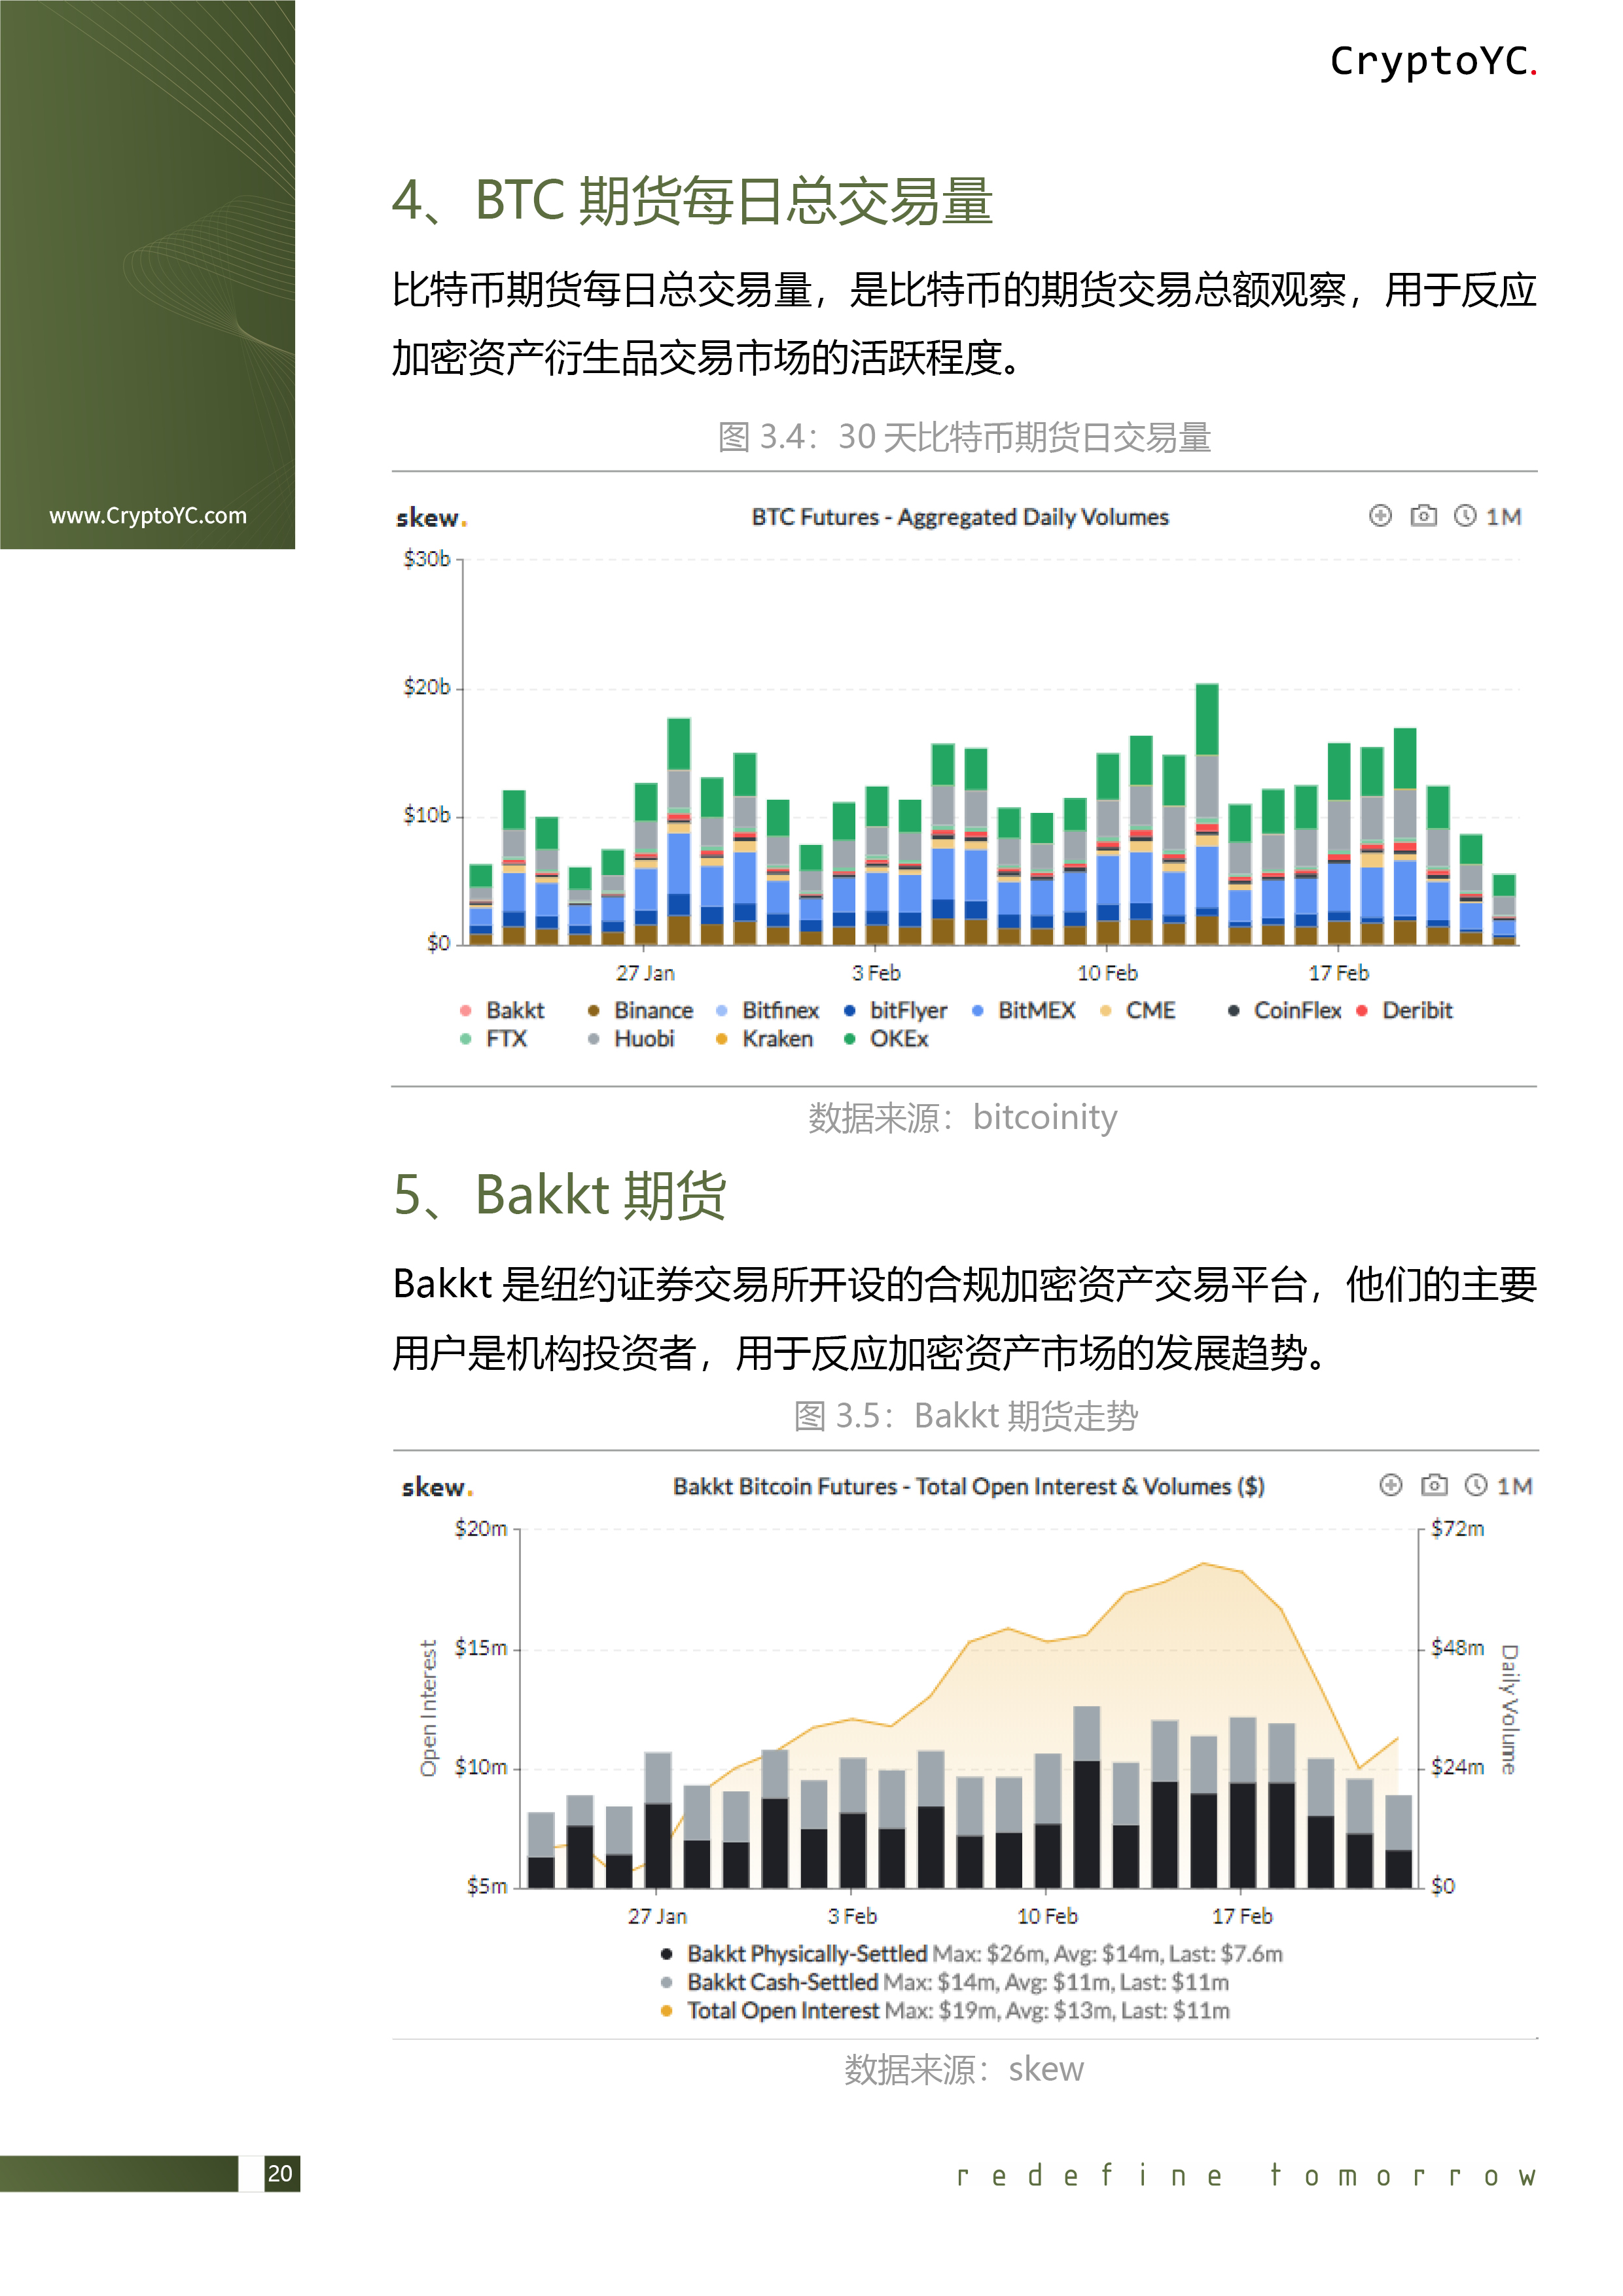Toggle the FTX legend series

coord(493,1039)
